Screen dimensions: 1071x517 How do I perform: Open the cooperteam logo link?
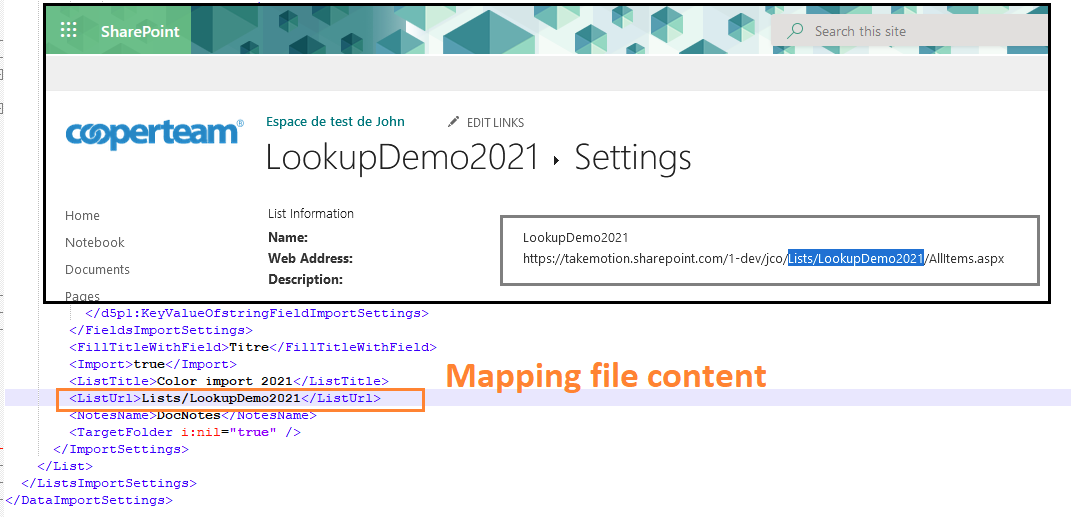(154, 134)
